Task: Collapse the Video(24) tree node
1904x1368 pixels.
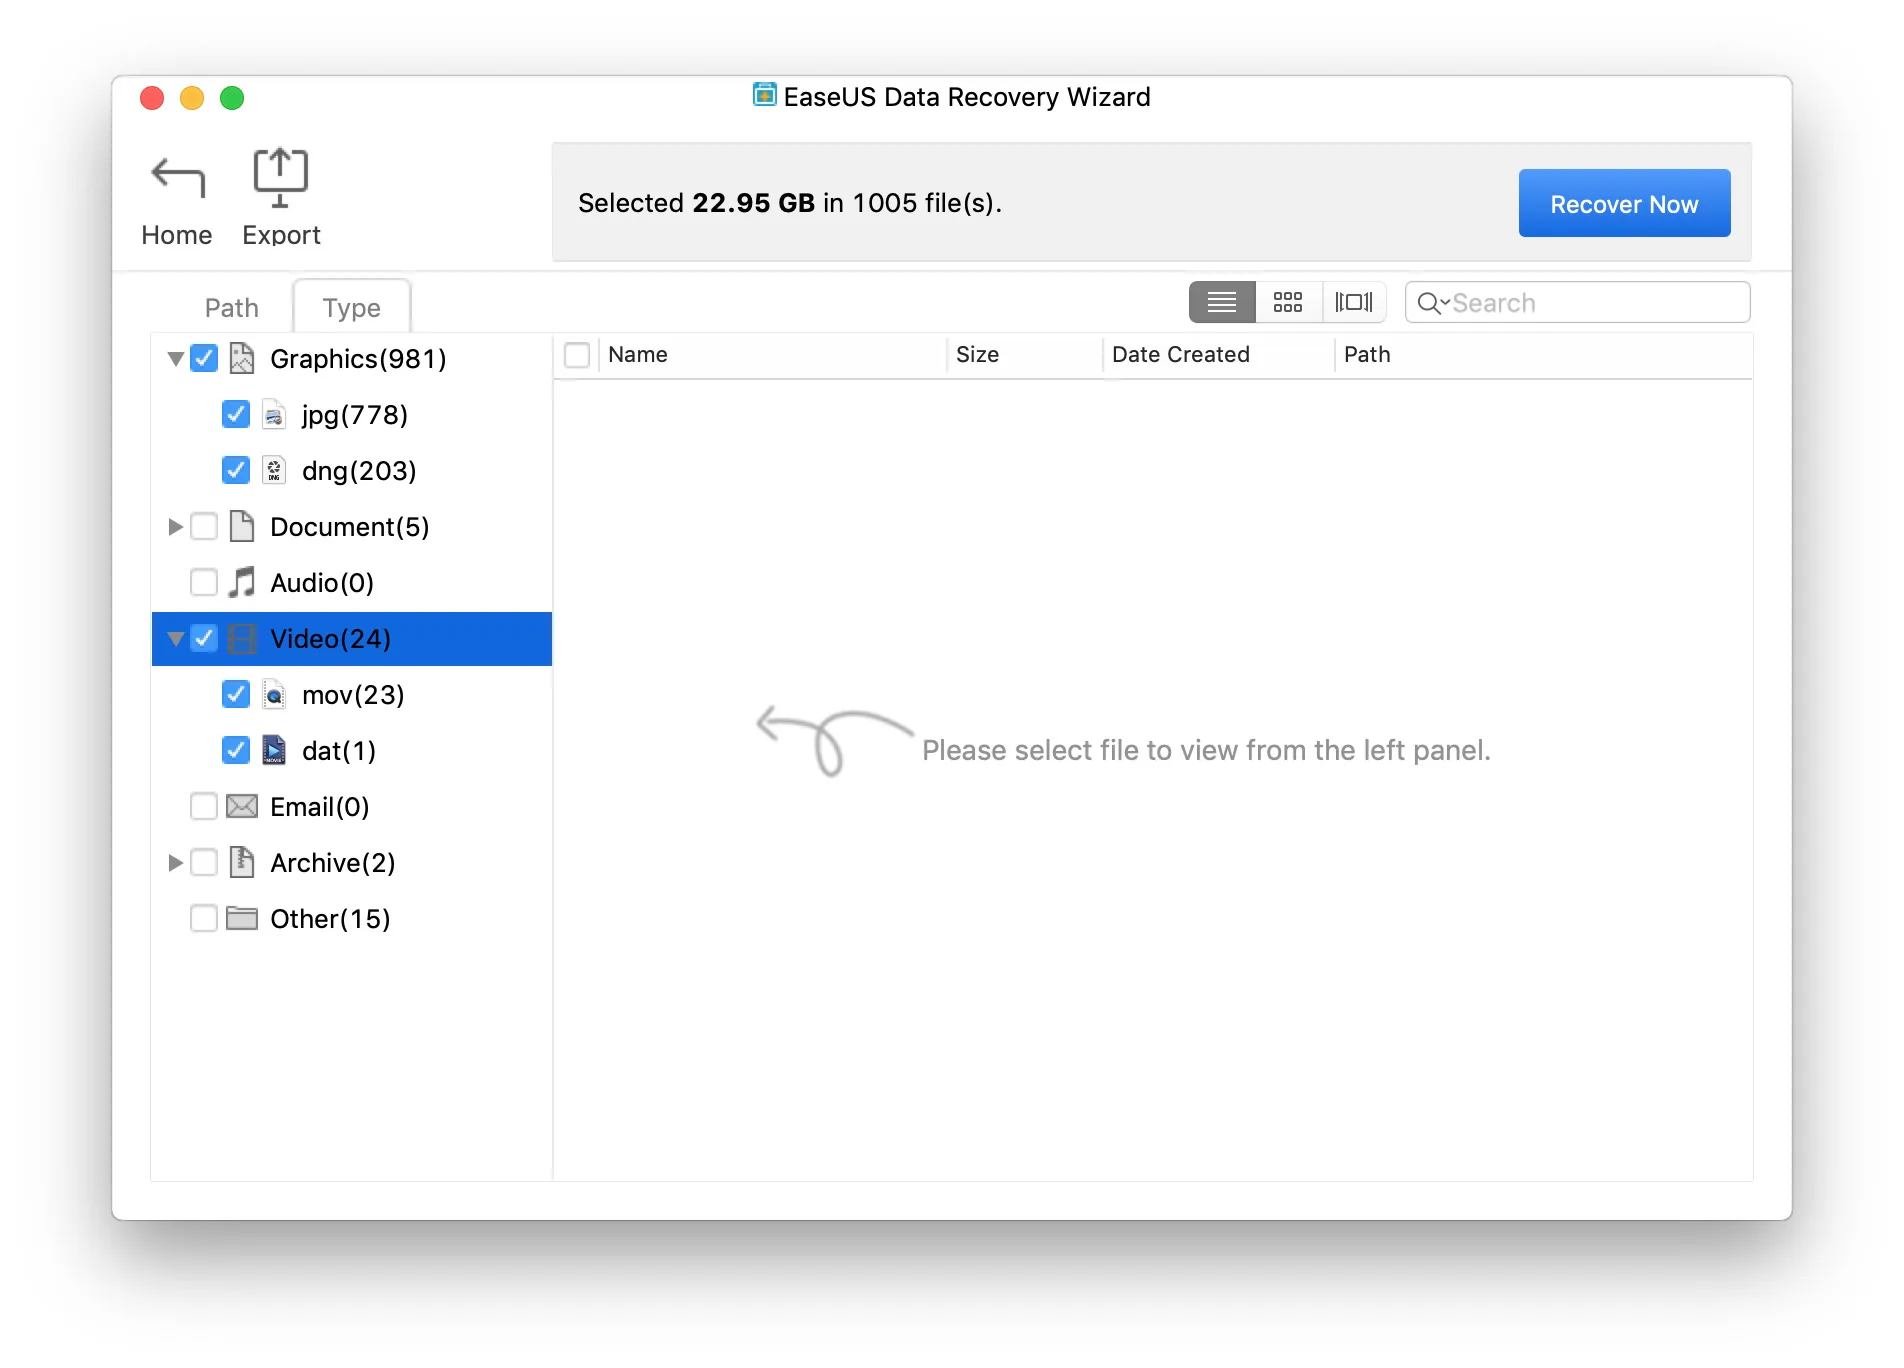Action: click(175, 638)
